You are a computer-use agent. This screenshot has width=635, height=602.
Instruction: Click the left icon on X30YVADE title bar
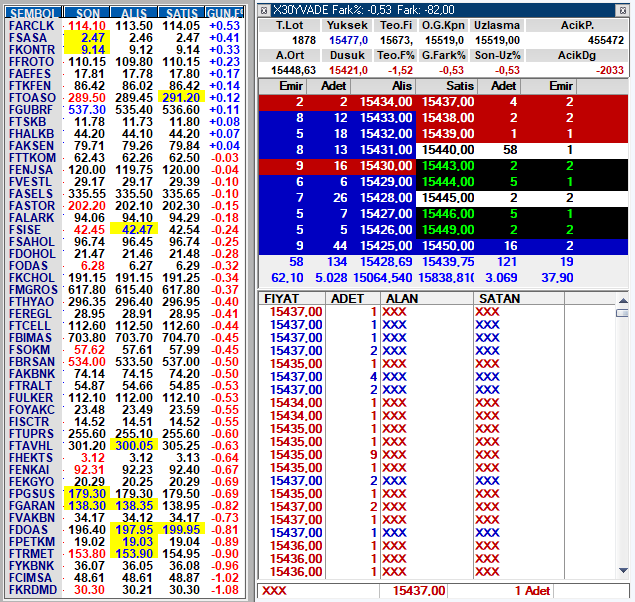[264, 11]
